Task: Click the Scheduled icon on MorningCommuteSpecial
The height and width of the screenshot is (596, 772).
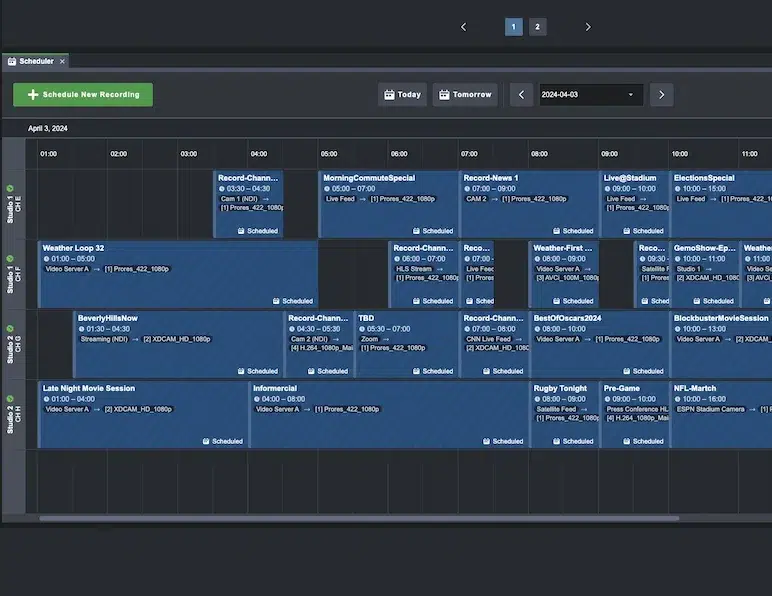Action: [x=416, y=231]
